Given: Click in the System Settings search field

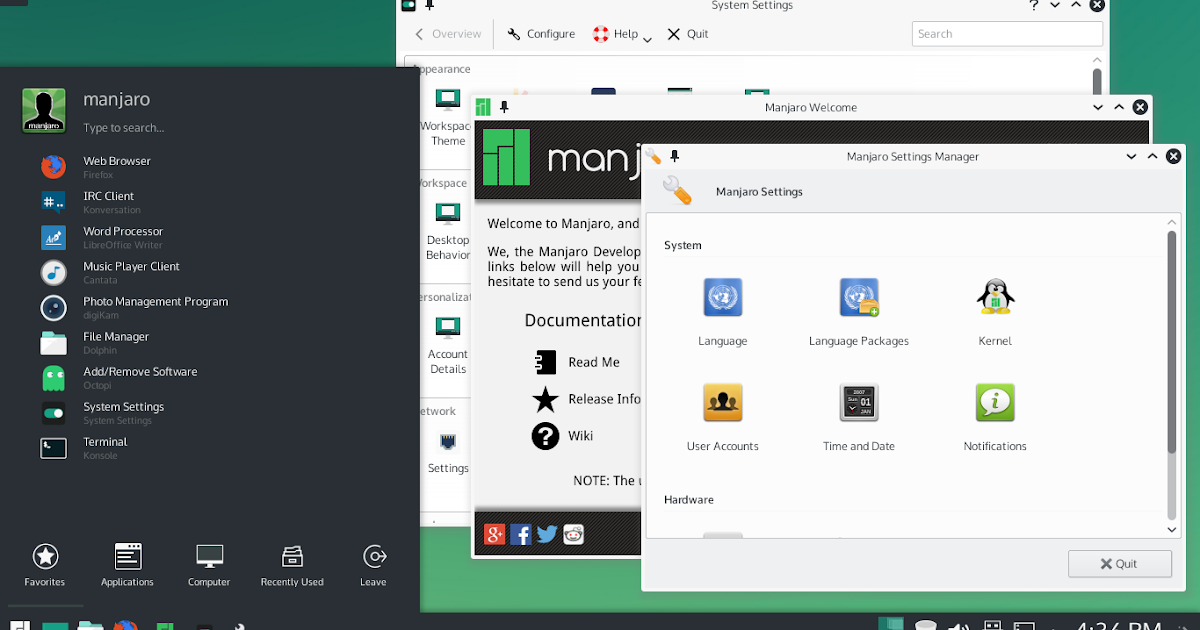Looking at the screenshot, I should [1006, 33].
